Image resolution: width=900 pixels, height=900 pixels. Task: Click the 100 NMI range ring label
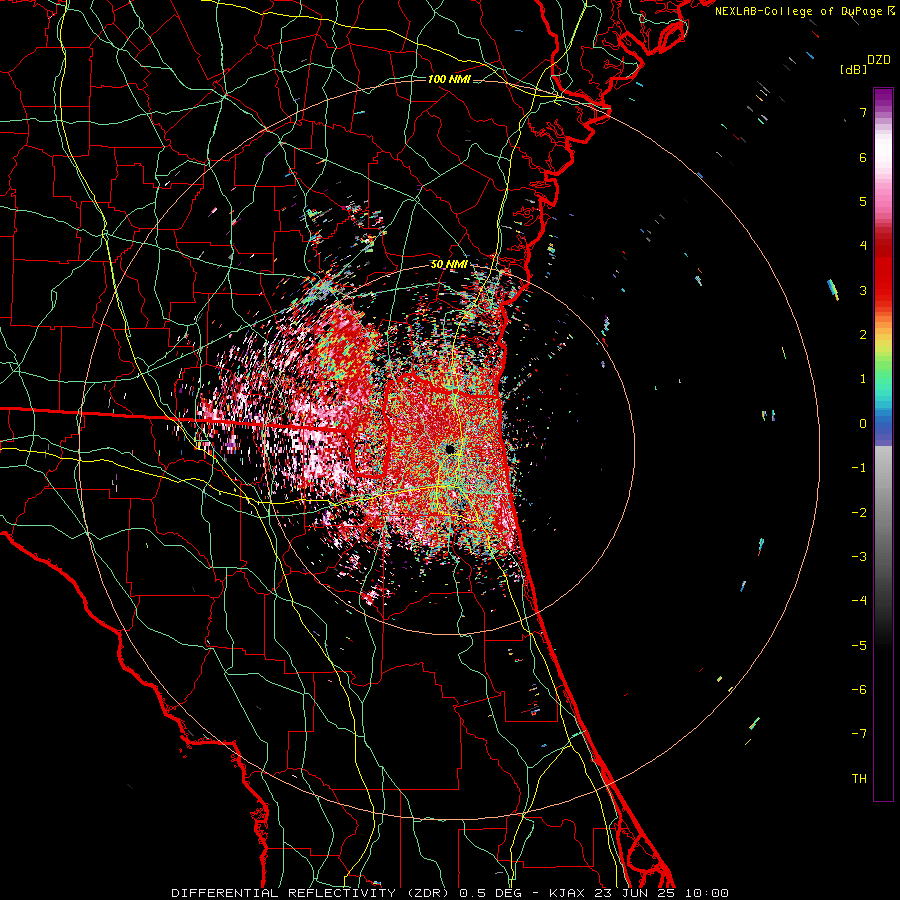tap(449, 79)
